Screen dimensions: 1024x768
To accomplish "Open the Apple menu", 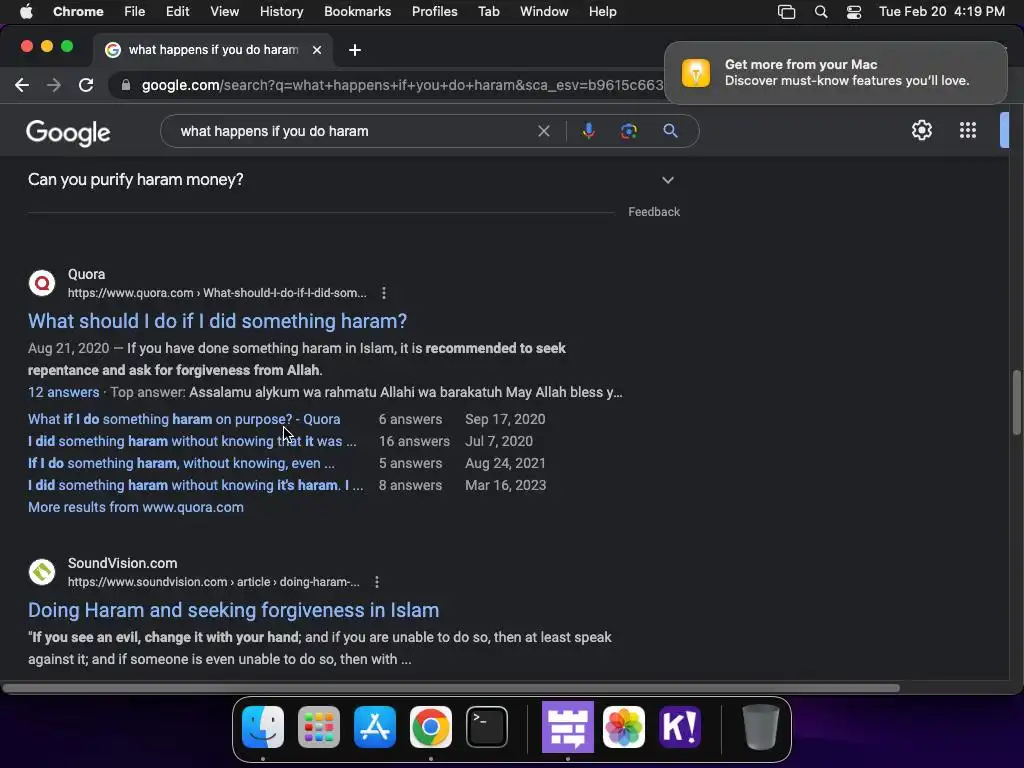I will tap(26, 12).
